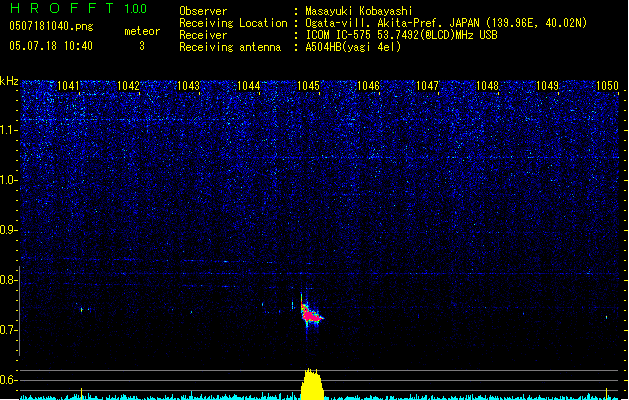
Task: Click the HROFFT 1.0.0 title text
Action: click(x=78, y=8)
